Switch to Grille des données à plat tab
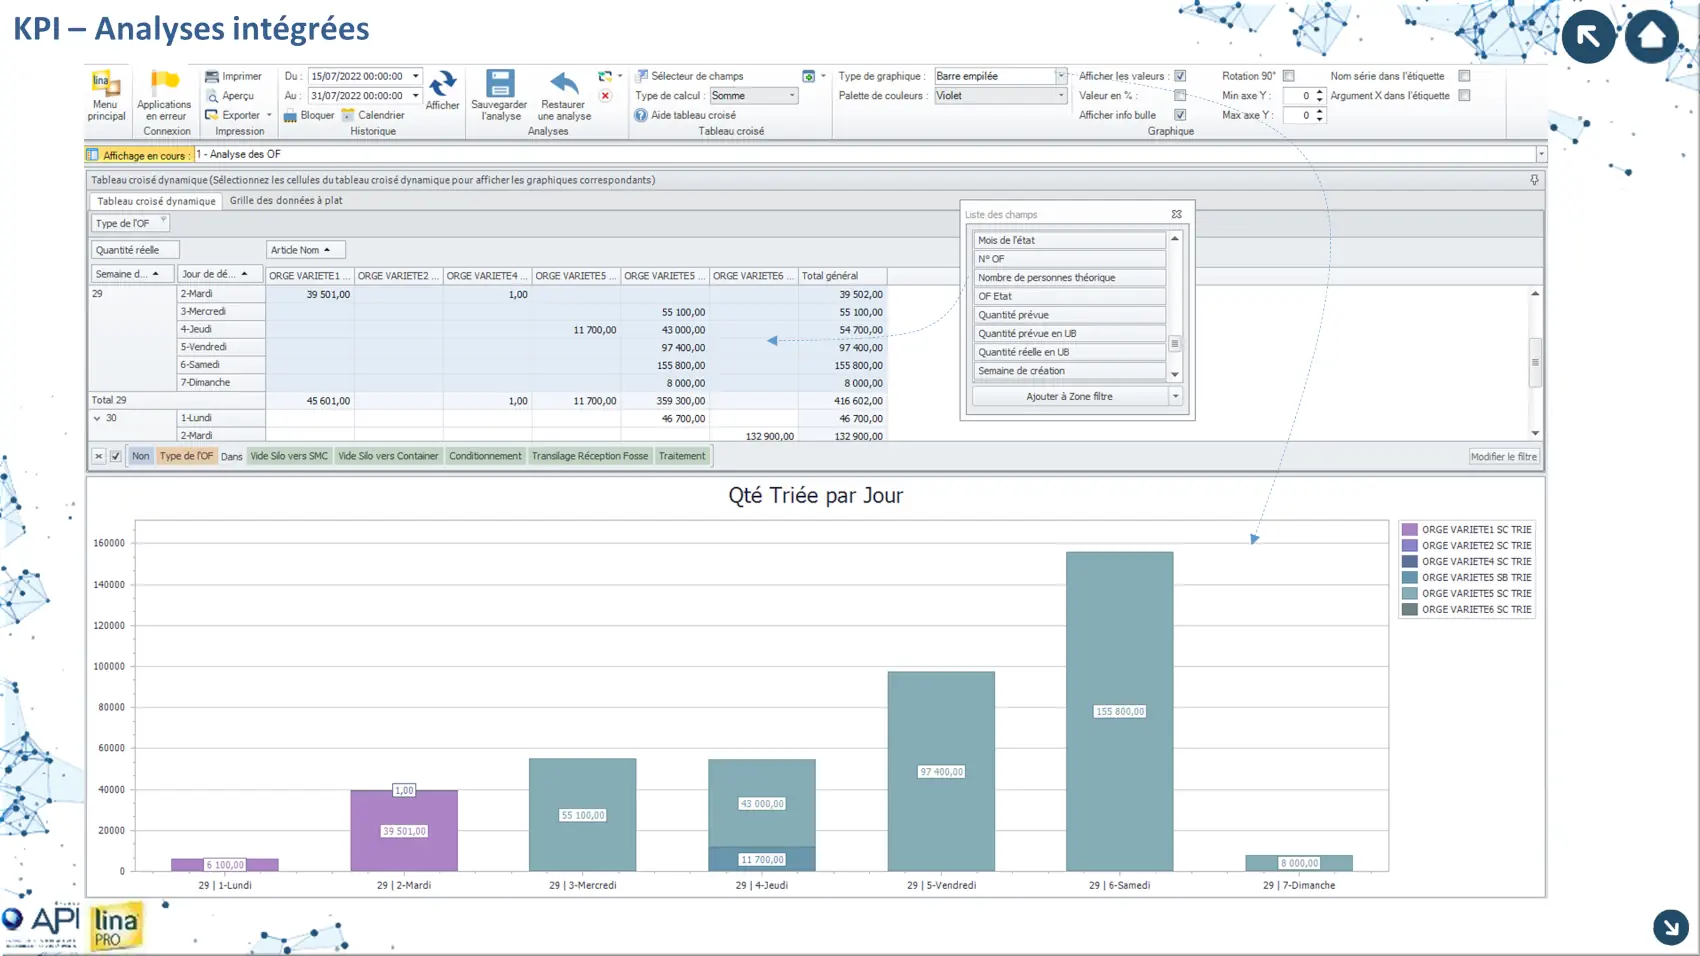The height and width of the screenshot is (956, 1700). [286, 200]
